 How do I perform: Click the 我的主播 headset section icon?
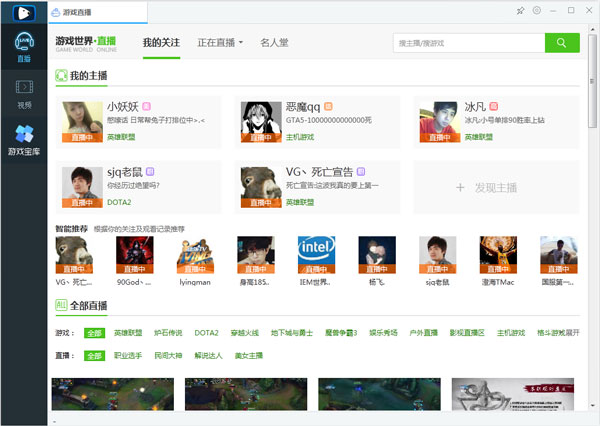[x=61, y=75]
